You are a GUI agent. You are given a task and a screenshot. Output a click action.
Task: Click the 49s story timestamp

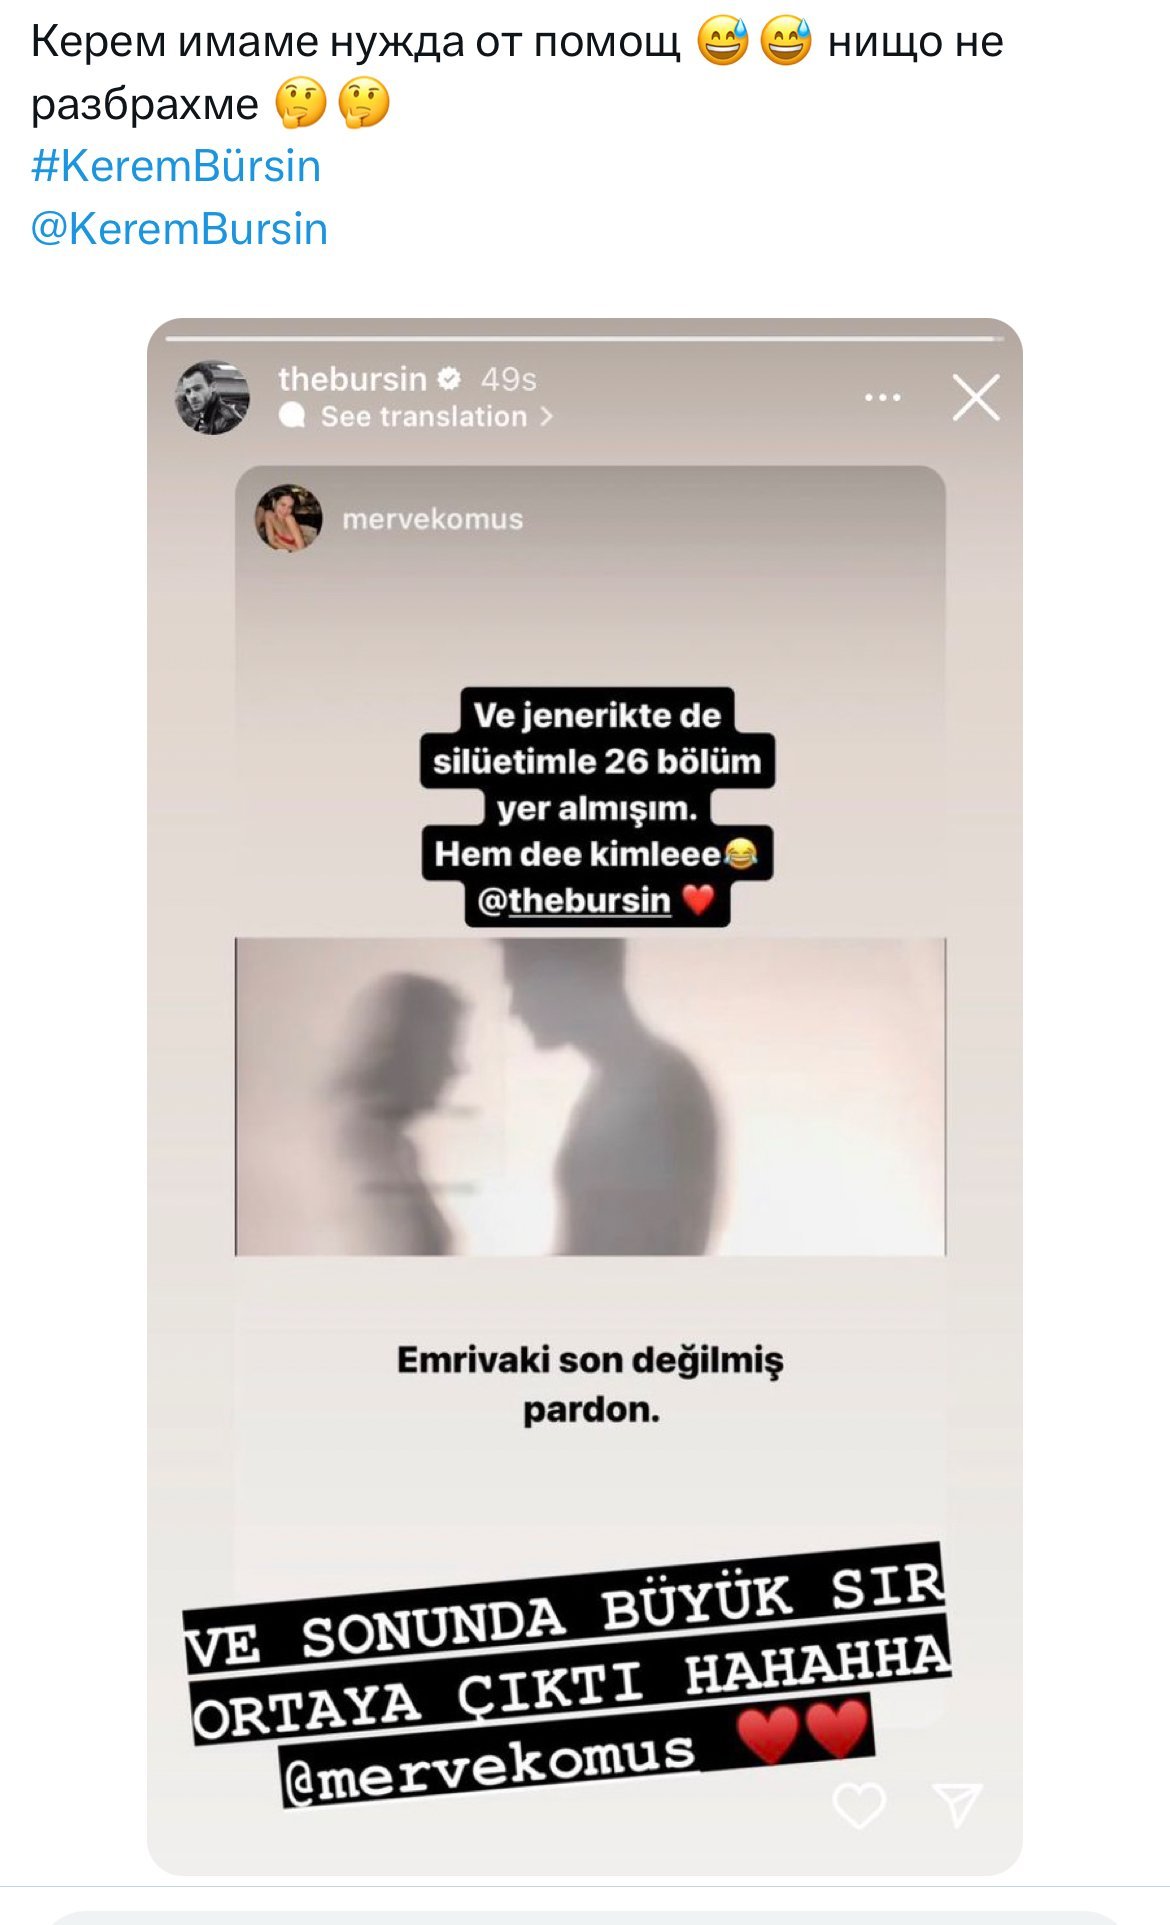tap(509, 379)
